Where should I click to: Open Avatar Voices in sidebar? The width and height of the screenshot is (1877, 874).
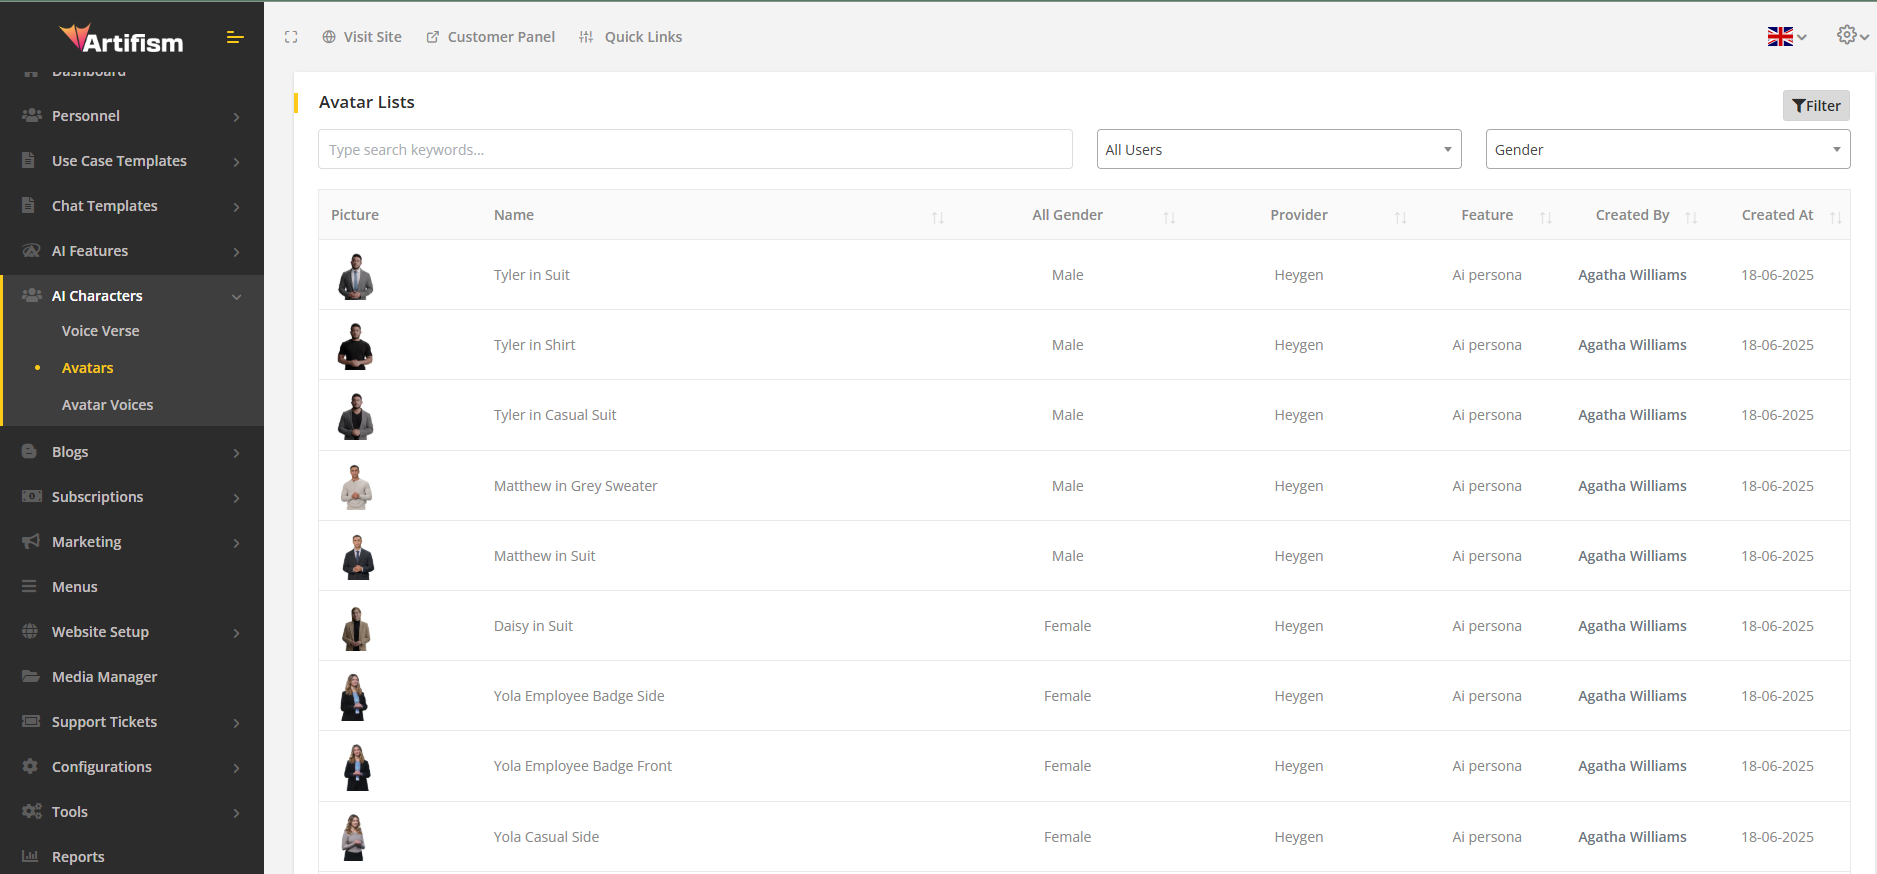(108, 405)
